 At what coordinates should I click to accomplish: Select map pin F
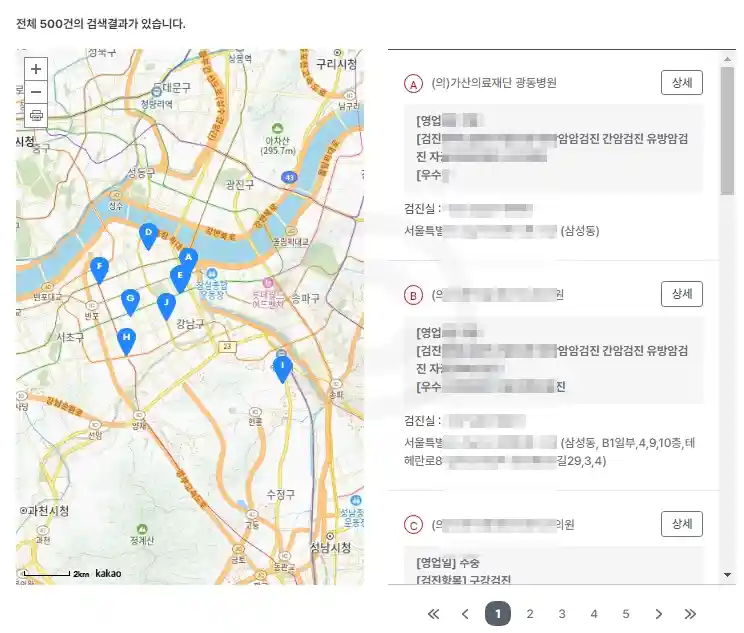click(99, 270)
